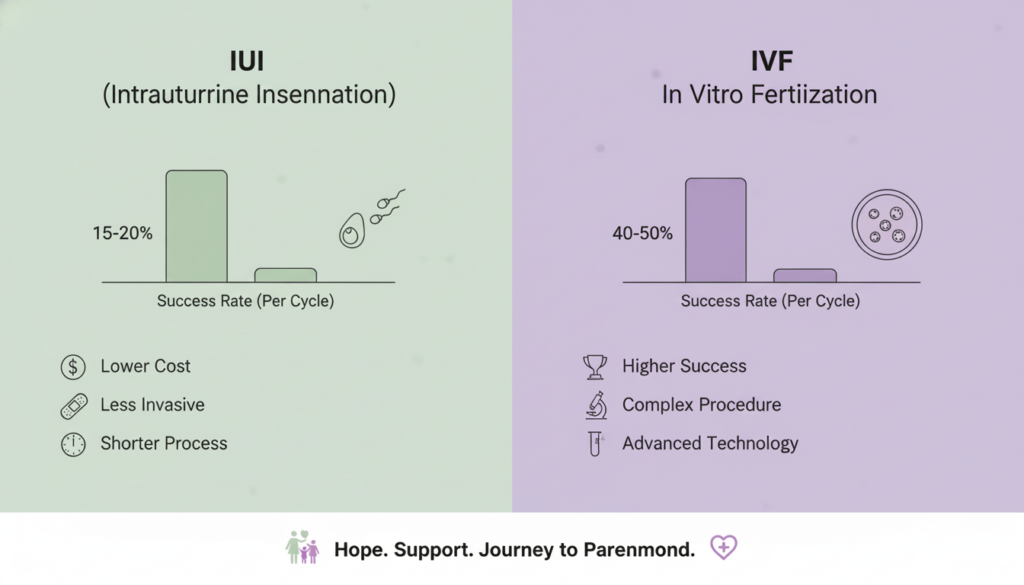The height and width of the screenshot is (585, 1024).
Task: Click the short purple IVF bar
Action: (x=805, y=275)
